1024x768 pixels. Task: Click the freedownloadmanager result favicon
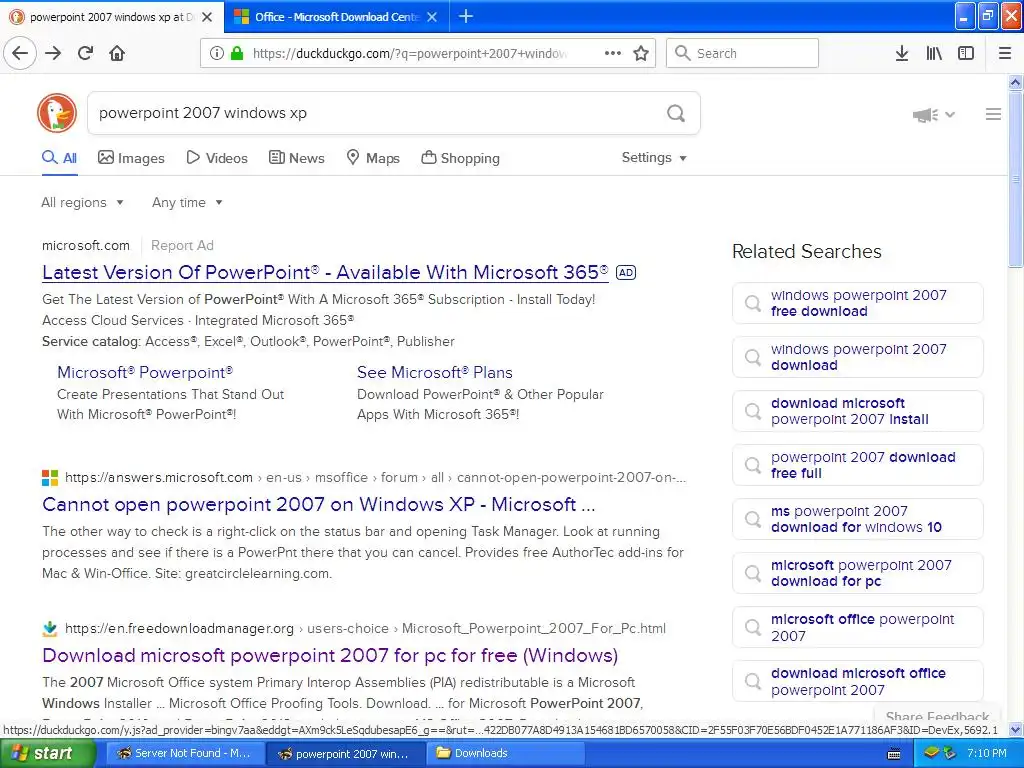click(x=50, y=629)
